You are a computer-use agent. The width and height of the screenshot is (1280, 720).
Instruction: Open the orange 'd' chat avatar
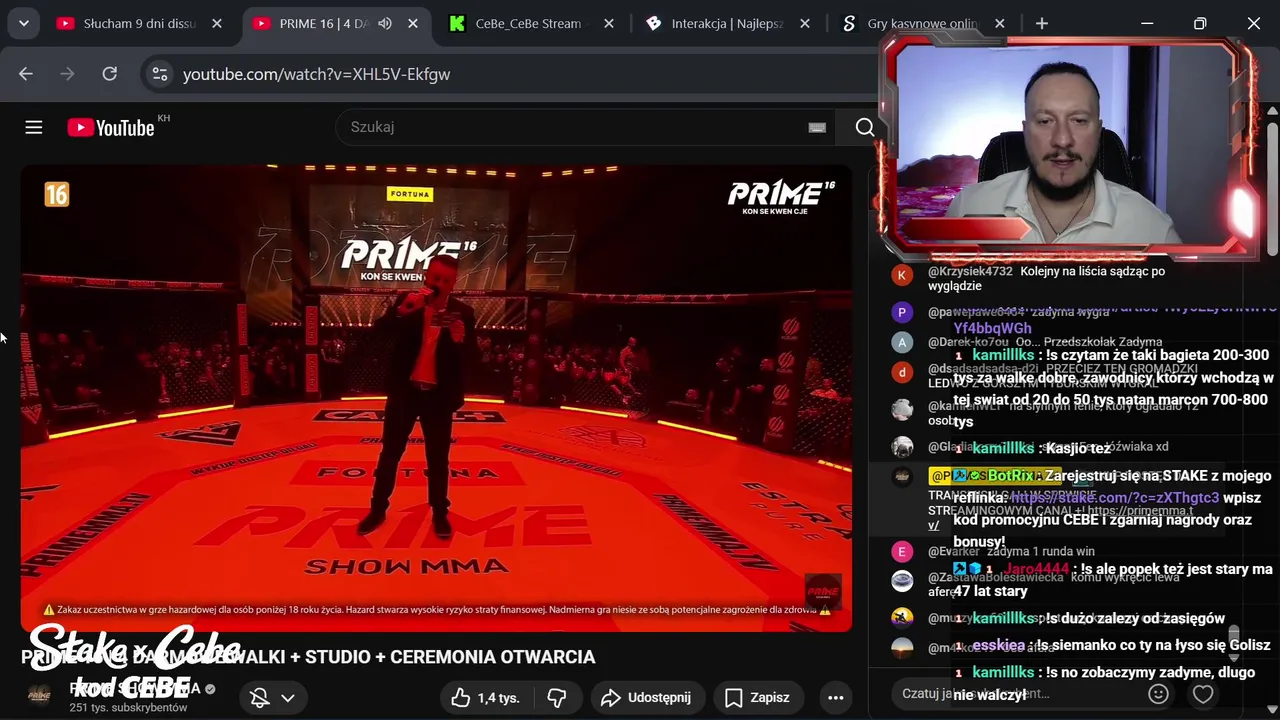[902, 372]
